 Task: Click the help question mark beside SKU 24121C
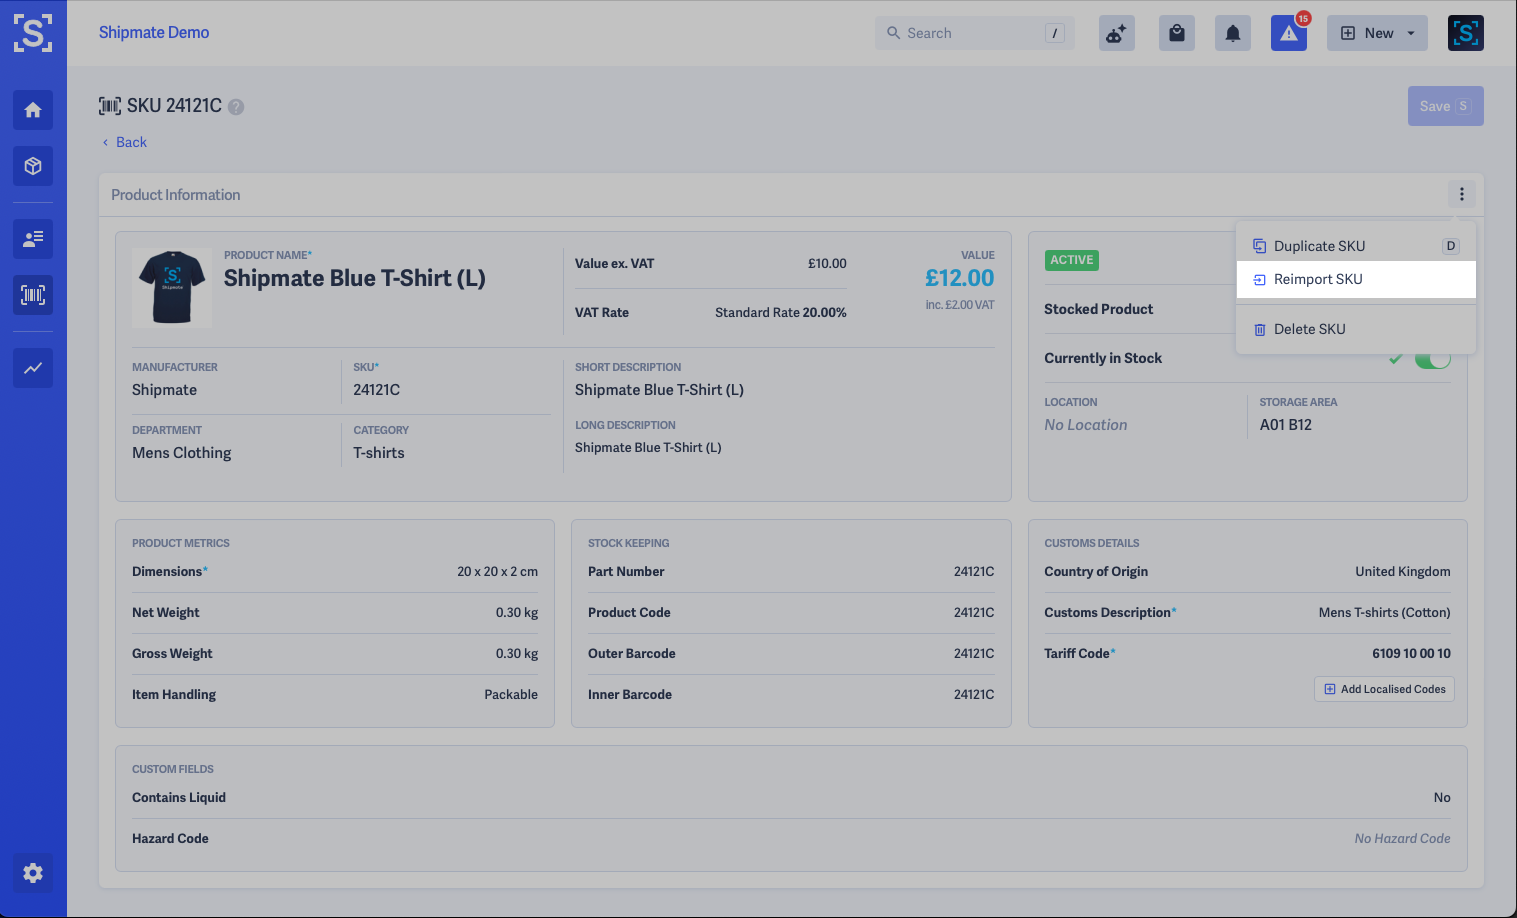pyautogui.click(x=236, y=107)
